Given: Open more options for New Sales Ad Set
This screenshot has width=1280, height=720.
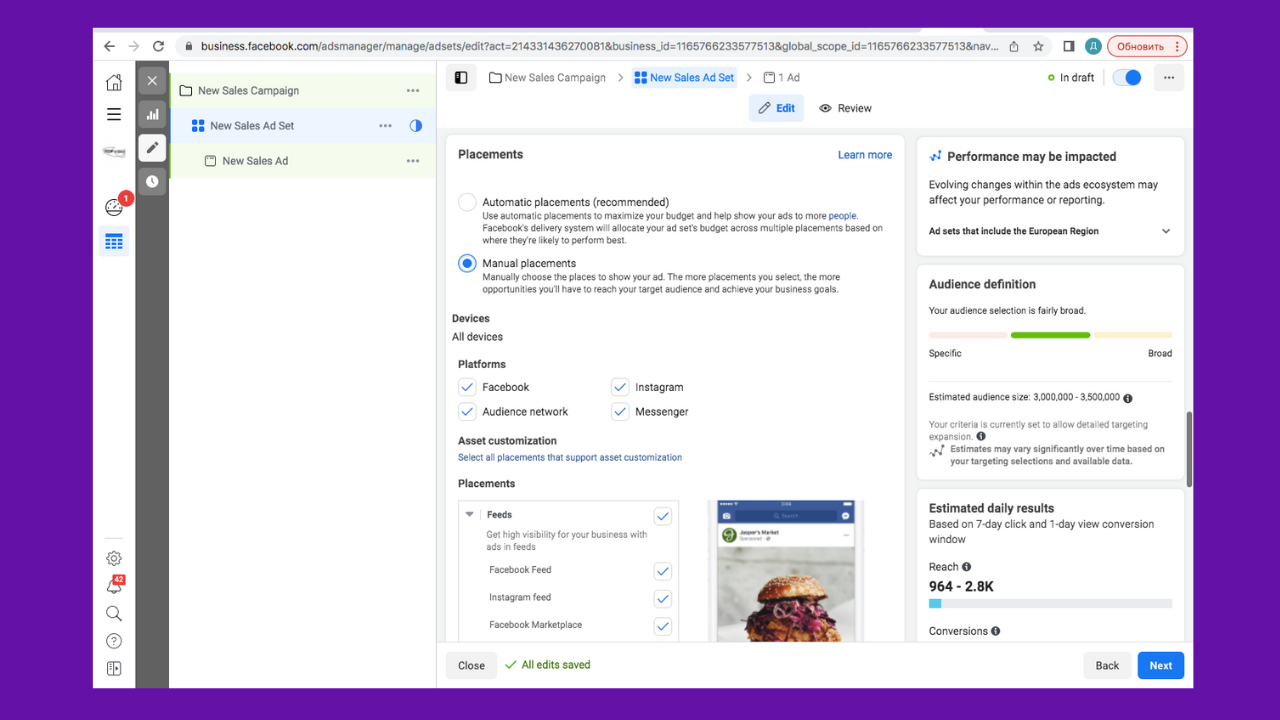Looking at the screenshot, I should (386, 126).
